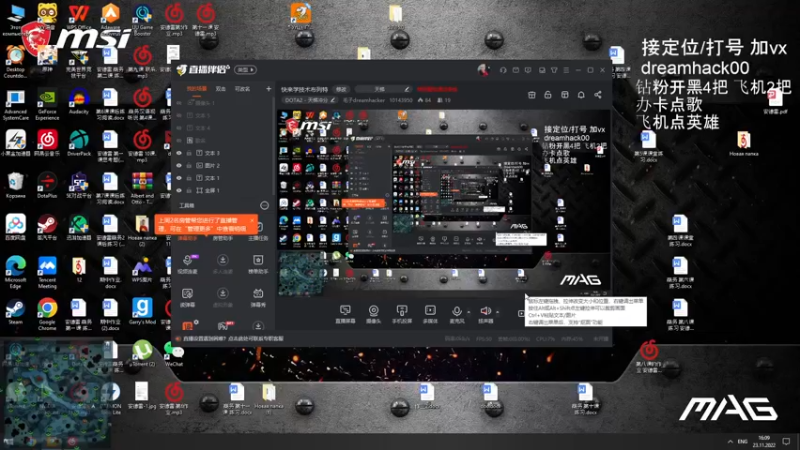Show hidden system tray icons chevron
800x450 pixels.
pyautogui.click(x=730, y=441)
